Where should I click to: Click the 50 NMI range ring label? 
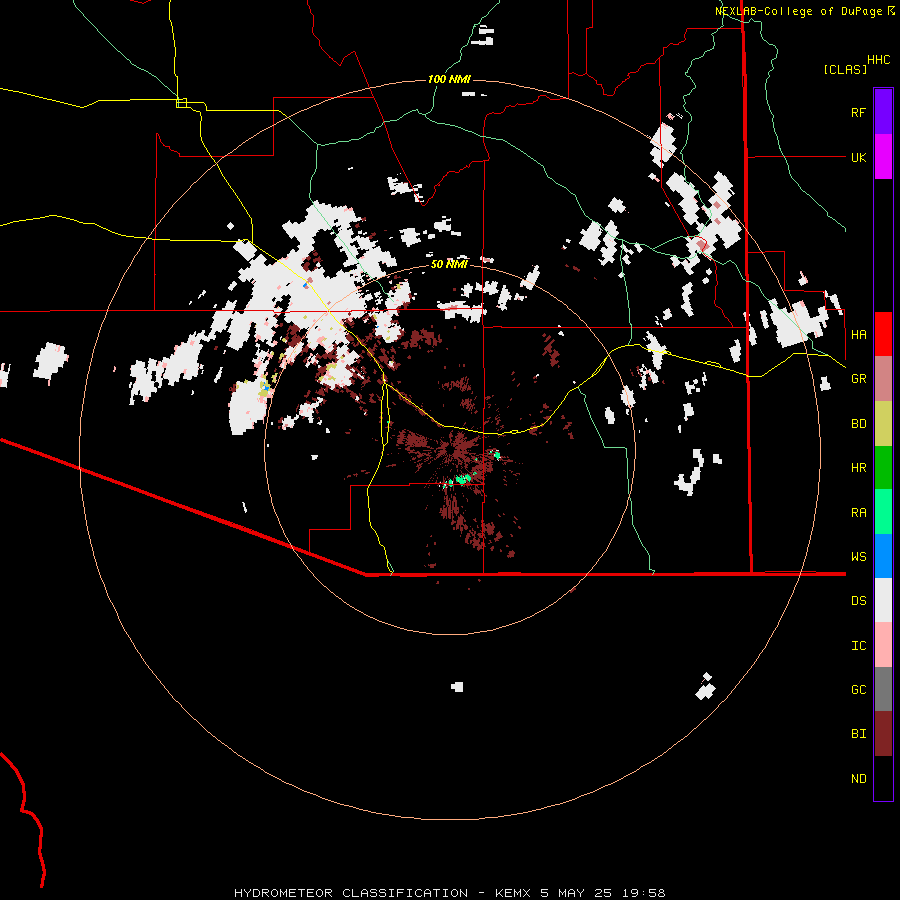point(449,264)
